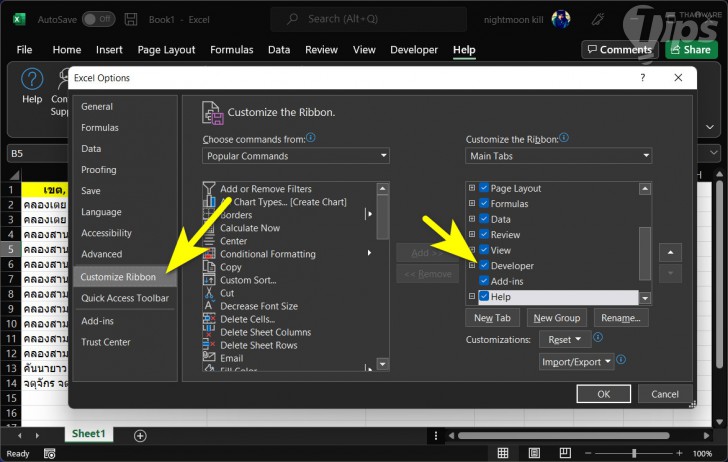Switch to Page Break Preview in status bar
Viewport: 728px width, 462px height.
coord(565,453)
